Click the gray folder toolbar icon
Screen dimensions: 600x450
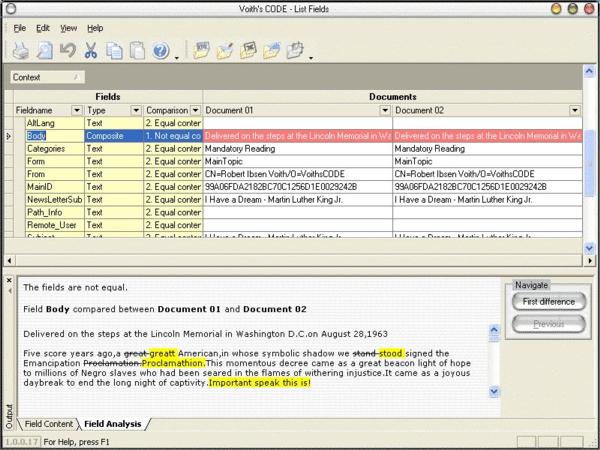pyautogui.click(x=295, y=51)
